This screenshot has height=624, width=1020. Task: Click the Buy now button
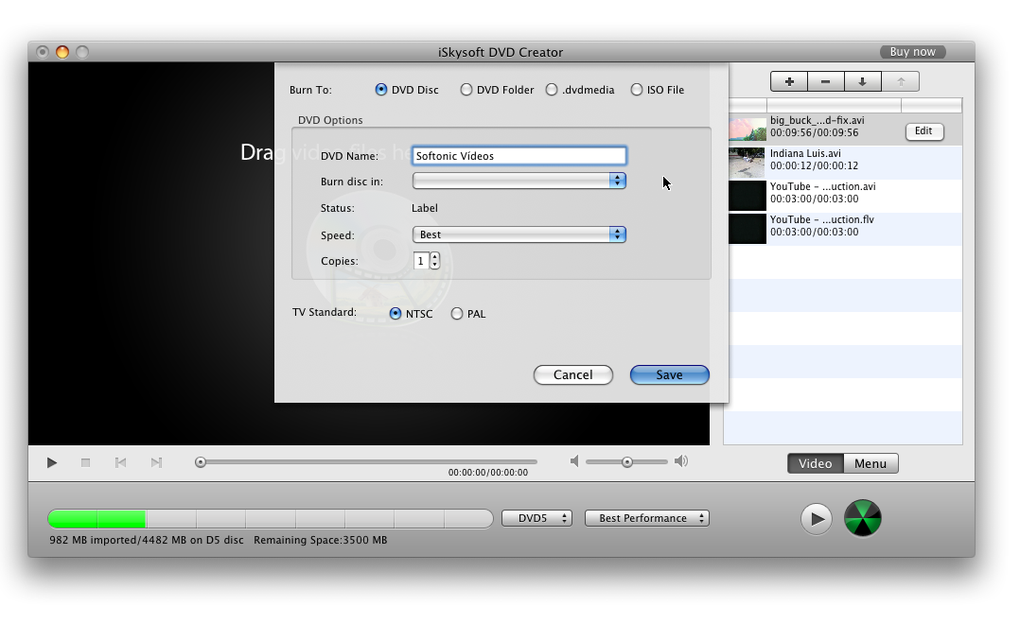coord(913,52)
